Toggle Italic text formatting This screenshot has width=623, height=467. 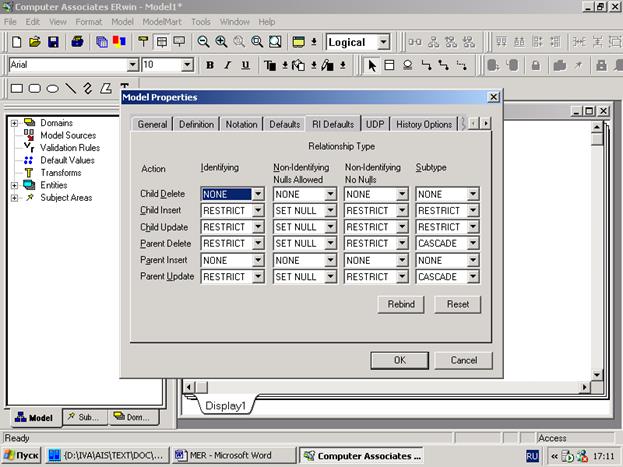click(228, 65)
